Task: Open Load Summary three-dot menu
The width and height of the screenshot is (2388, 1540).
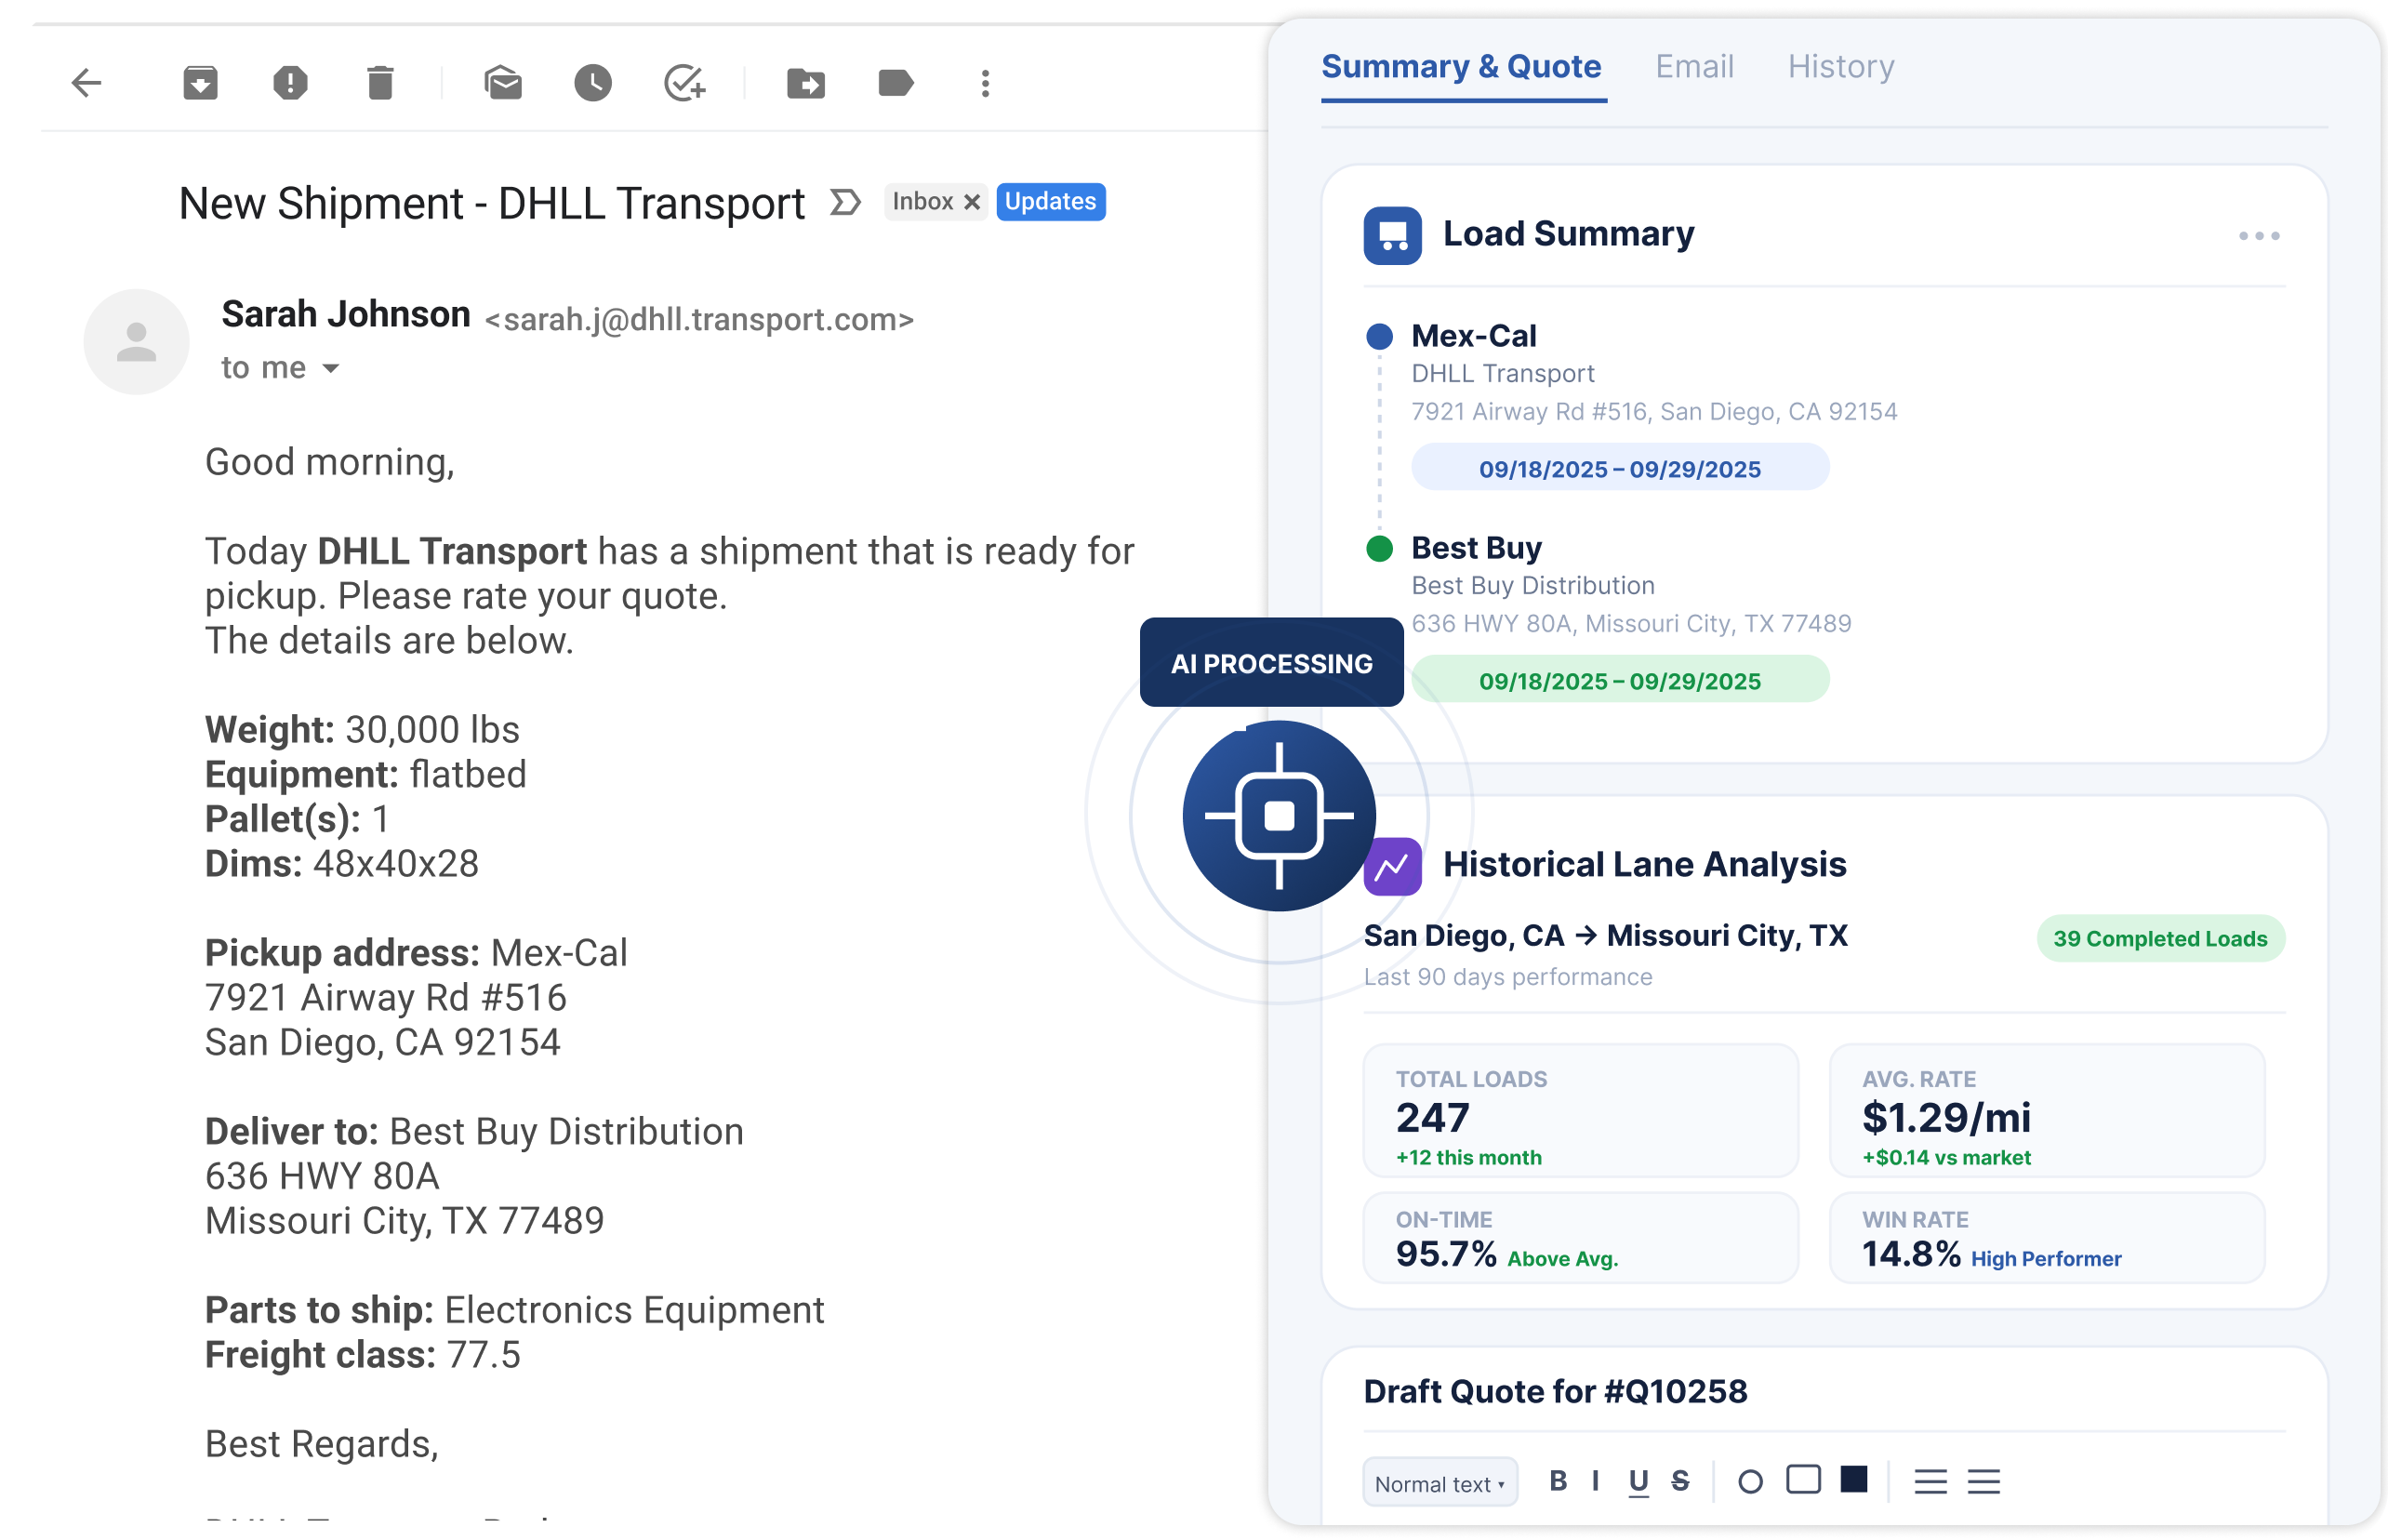Action: tap(2259, 236)
